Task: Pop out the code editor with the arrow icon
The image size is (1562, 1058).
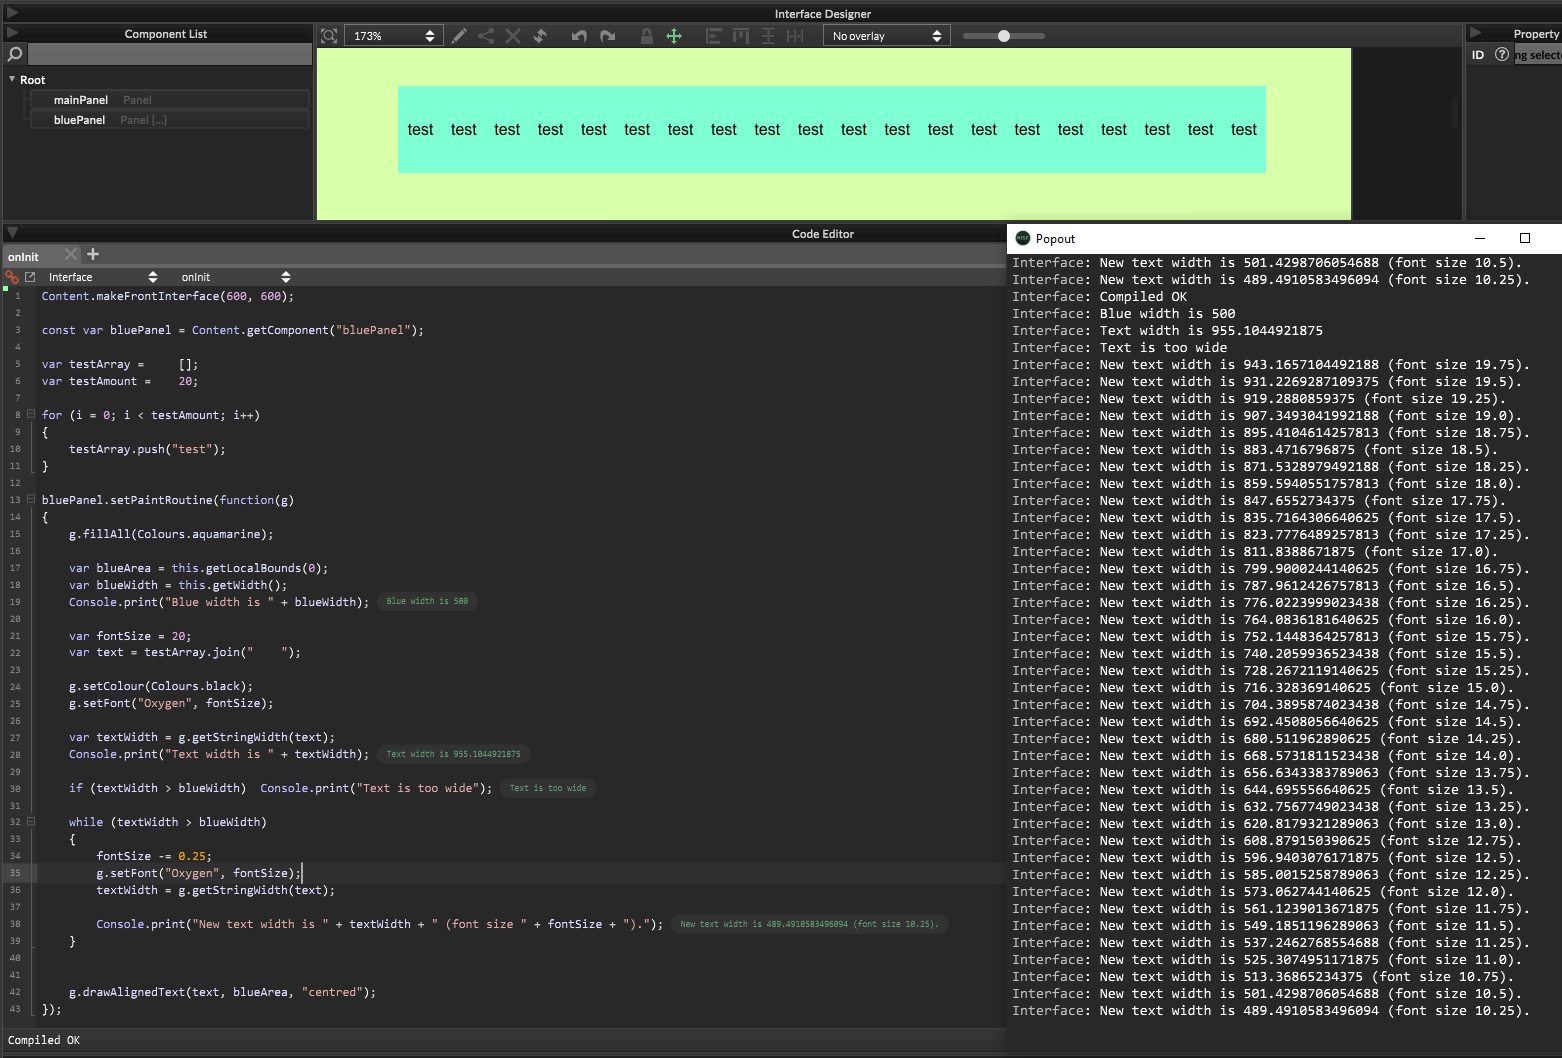Action: coord(30,277)
